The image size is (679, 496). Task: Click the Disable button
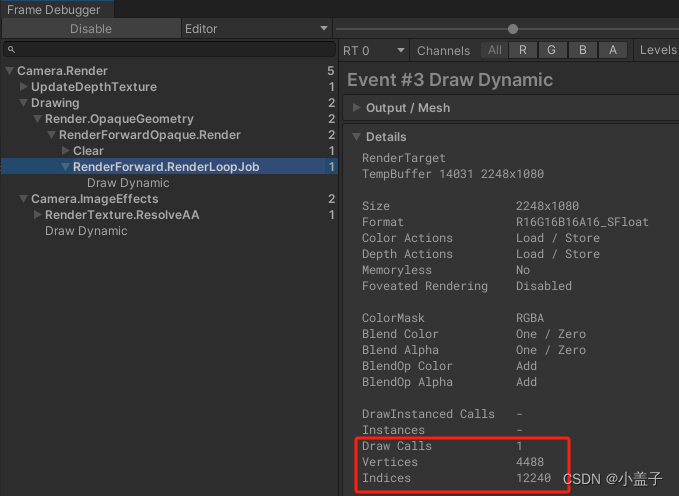tap(90, 29)
